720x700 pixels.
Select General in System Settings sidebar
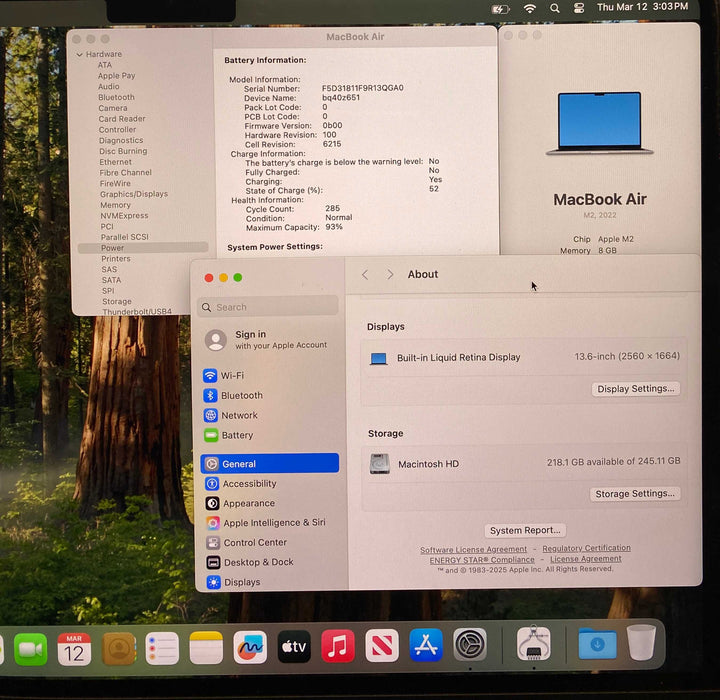270,463
